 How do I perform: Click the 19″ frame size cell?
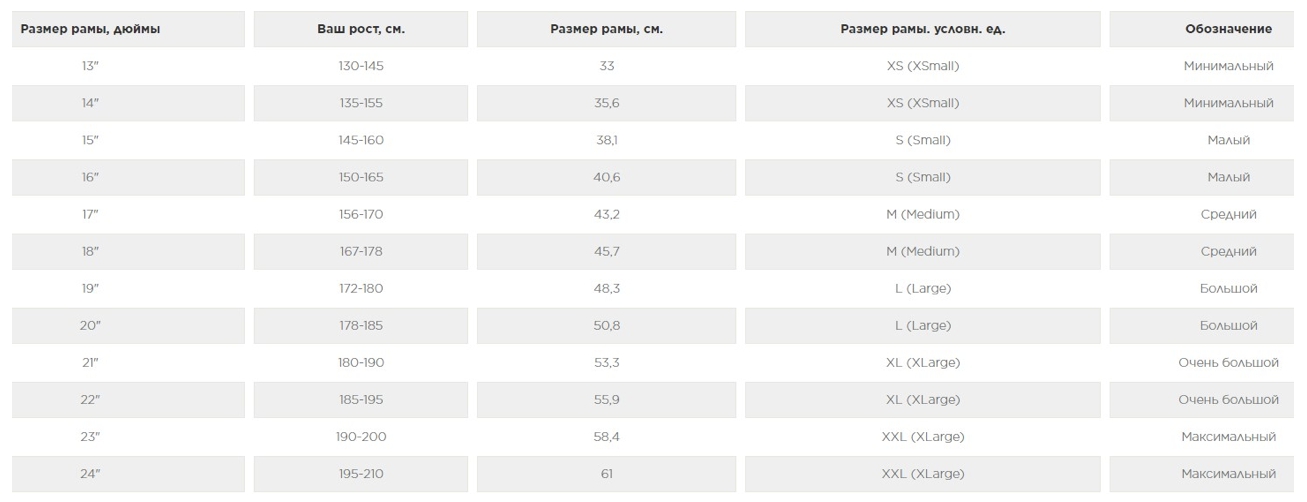(x=90, y=288)
